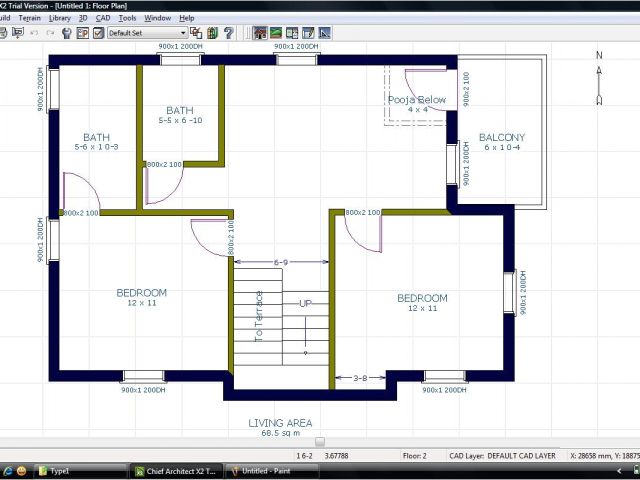
Task: Select the house-shaped build tools icon
Action: pyautogui.click(x=260, y=33)
